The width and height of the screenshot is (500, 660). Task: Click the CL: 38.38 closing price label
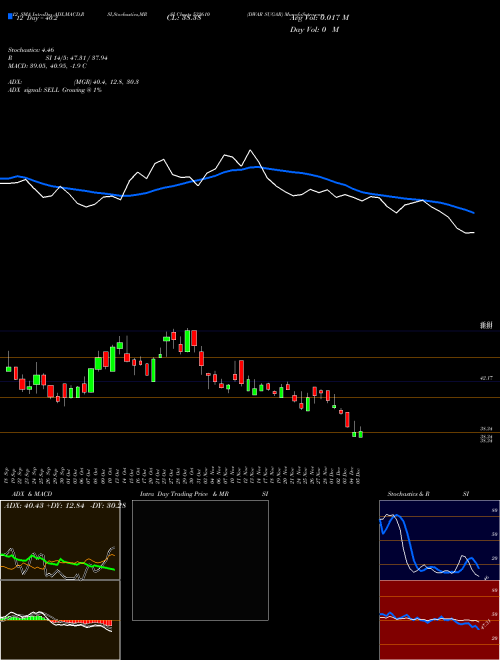[185, 19]
